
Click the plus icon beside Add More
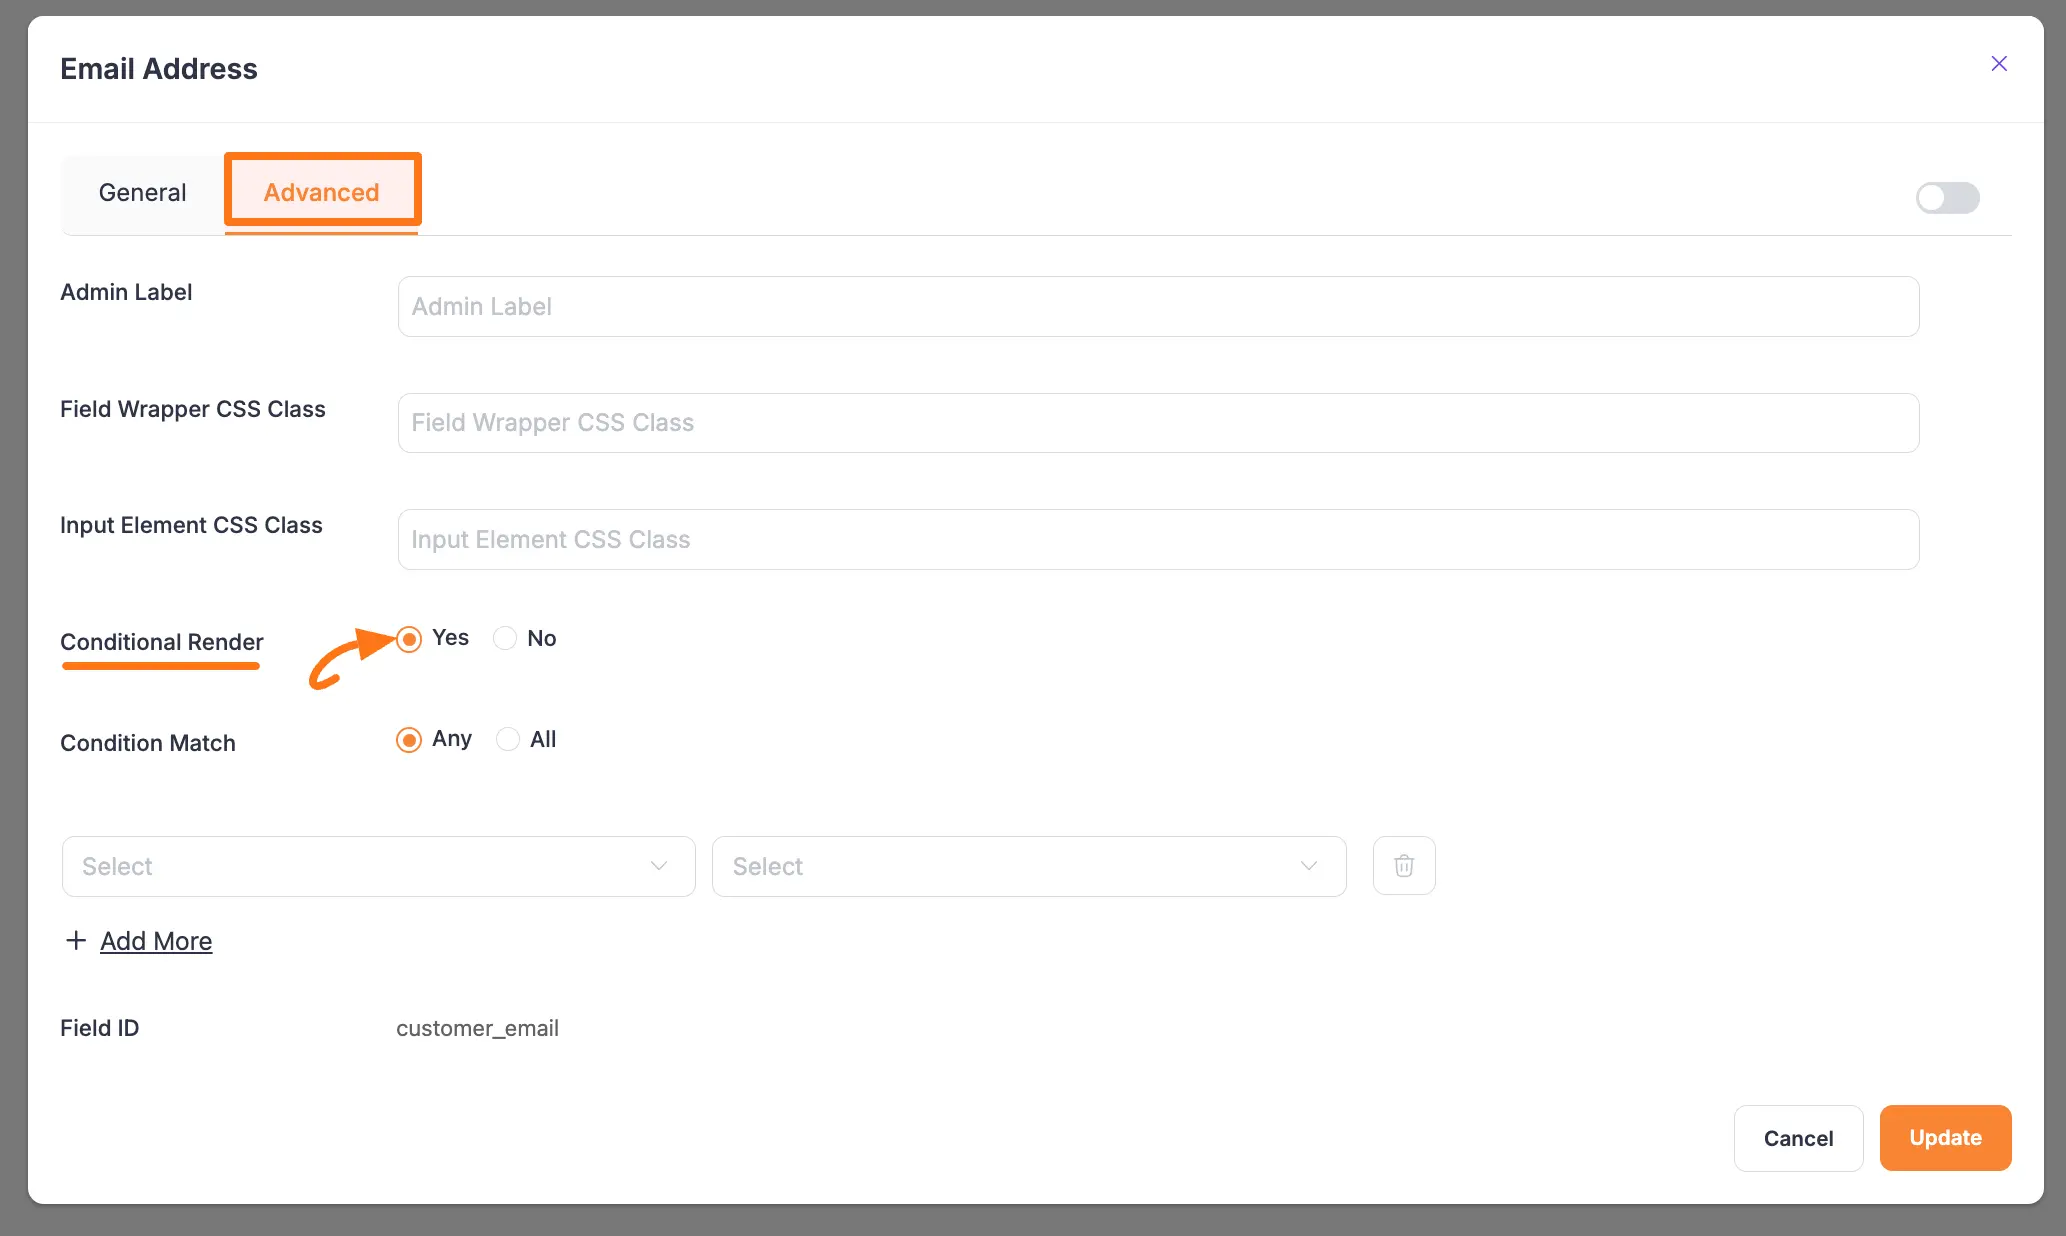(x=75, y=940)
